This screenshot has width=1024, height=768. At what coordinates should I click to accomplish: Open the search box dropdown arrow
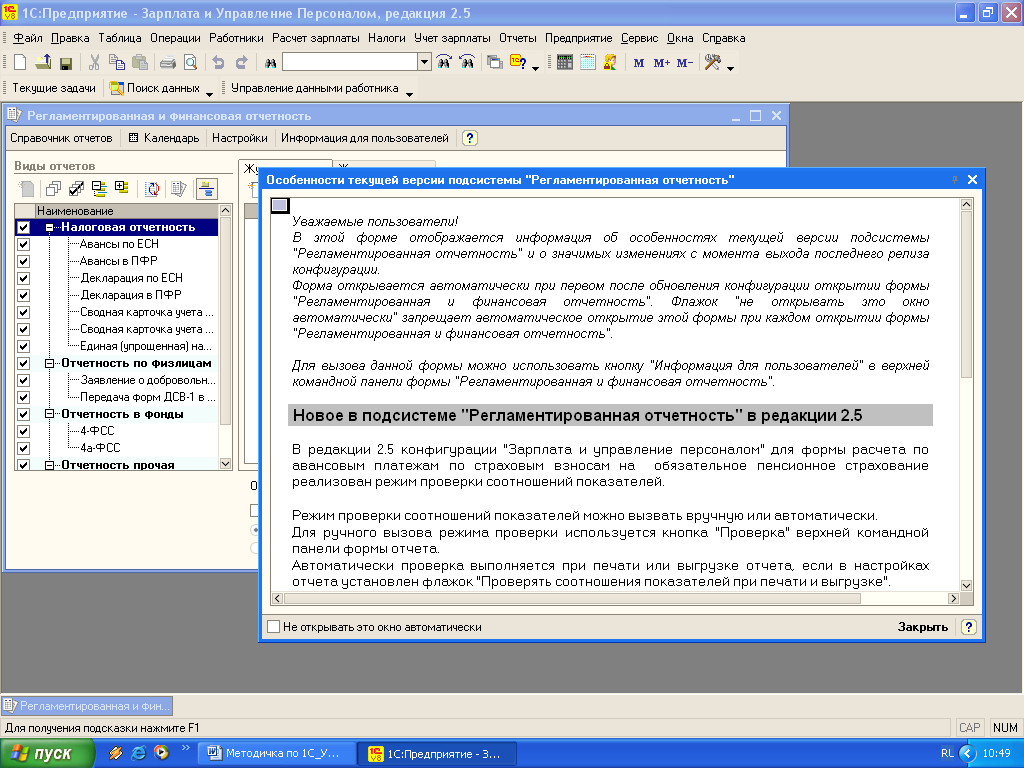tap(424, 62)
